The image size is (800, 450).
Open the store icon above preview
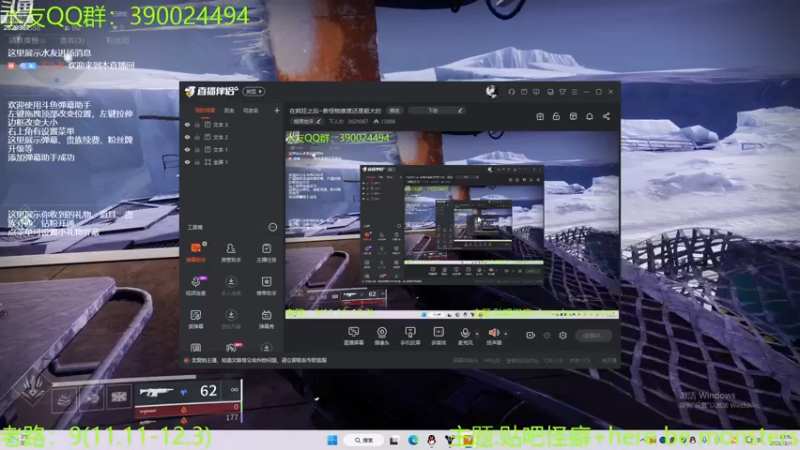click(x=573, y=116)
